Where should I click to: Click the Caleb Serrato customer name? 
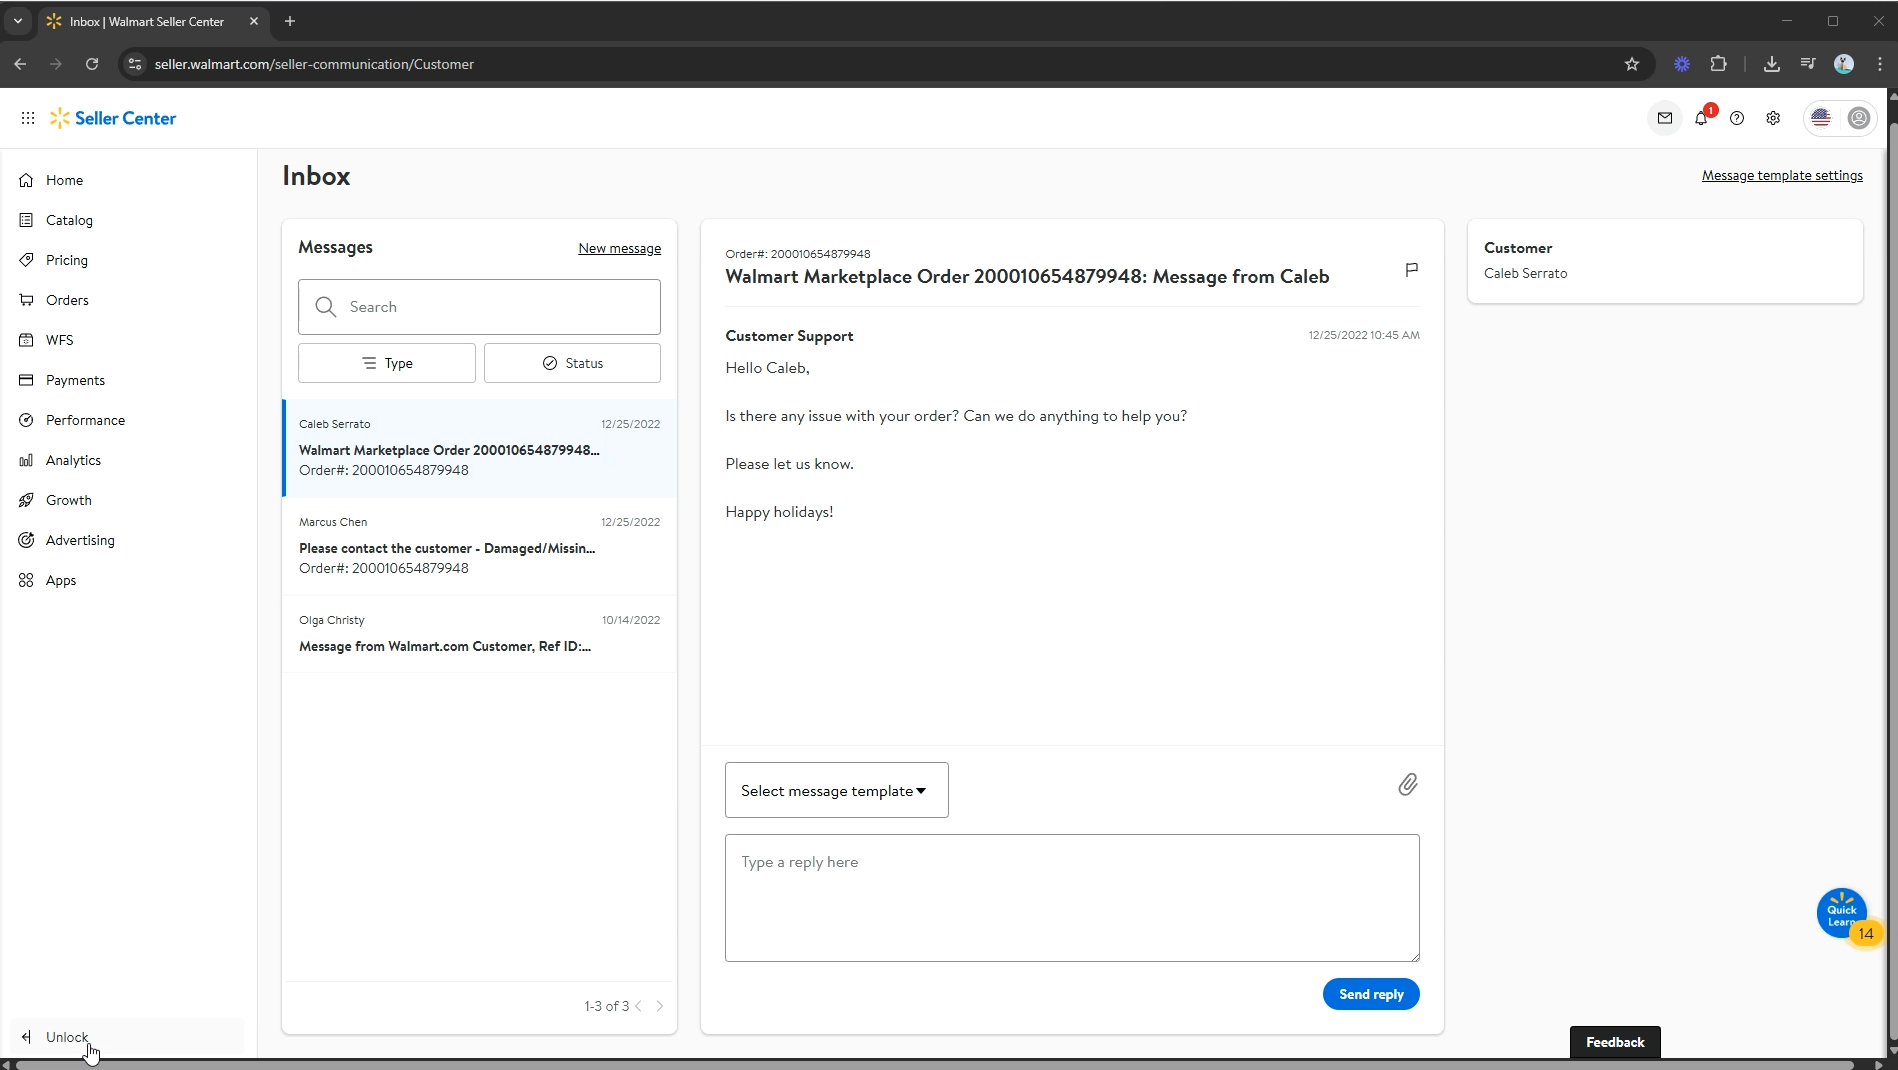pos(1525,273)
